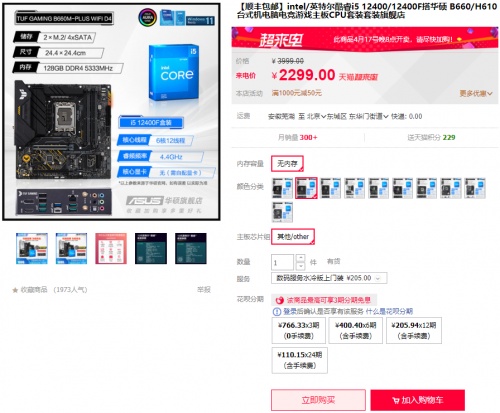Click the blue info icon before 登录后确认

[x=277, y=312]
